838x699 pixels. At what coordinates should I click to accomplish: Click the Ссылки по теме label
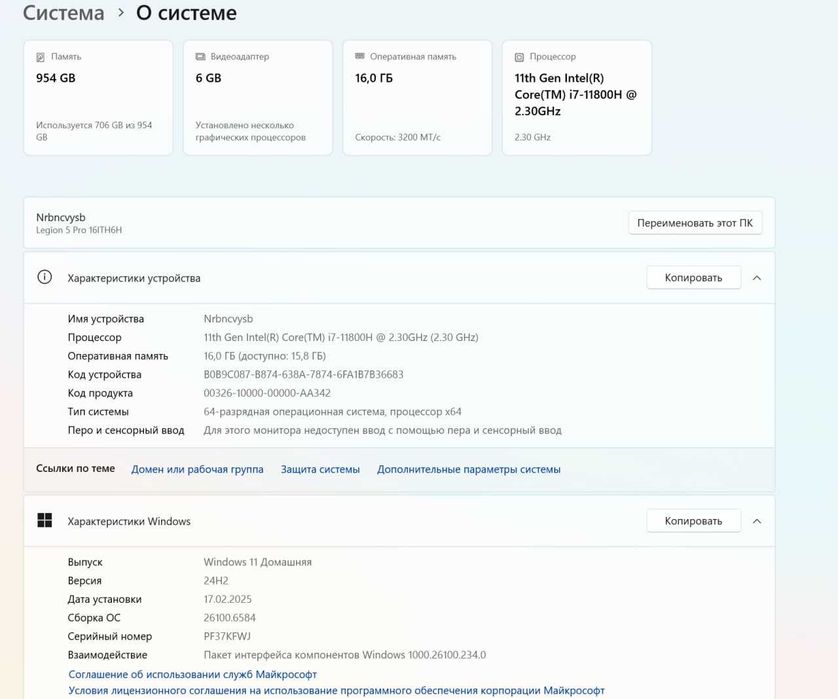coord(75,468)
